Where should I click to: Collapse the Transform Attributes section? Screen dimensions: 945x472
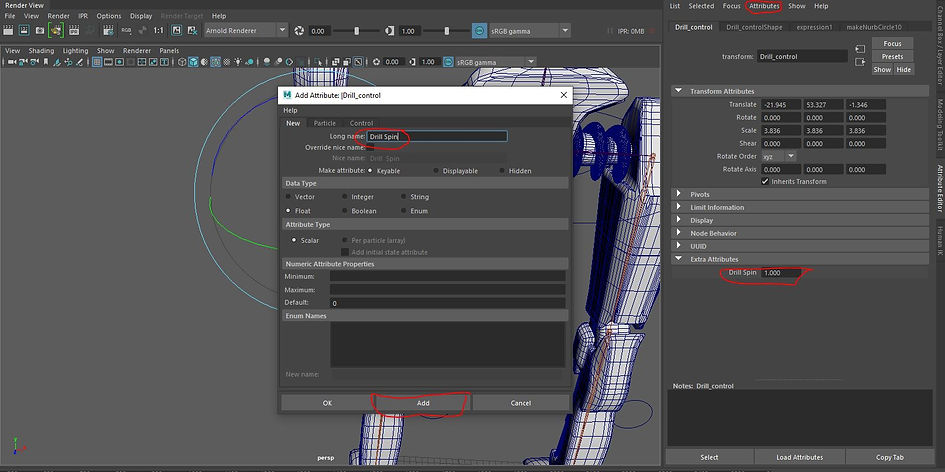(679, 91)
